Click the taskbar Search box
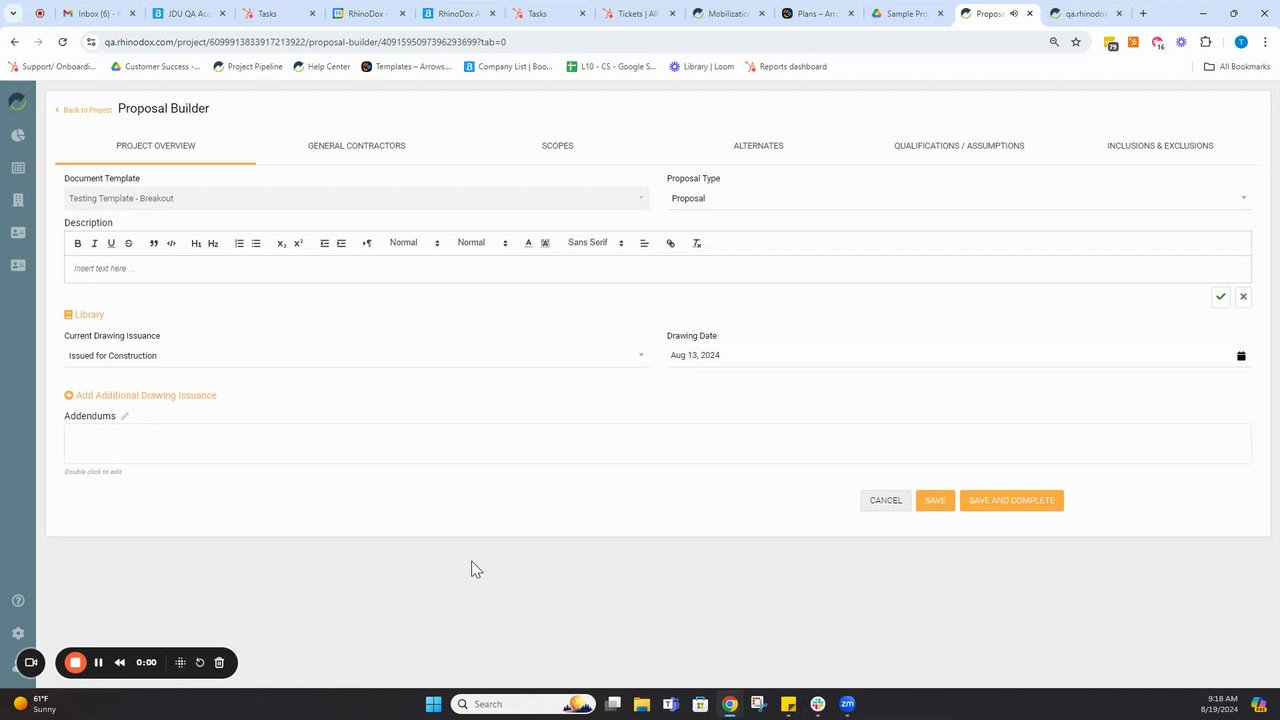This screenshot has width=1280, height=720. pos(523,704)
